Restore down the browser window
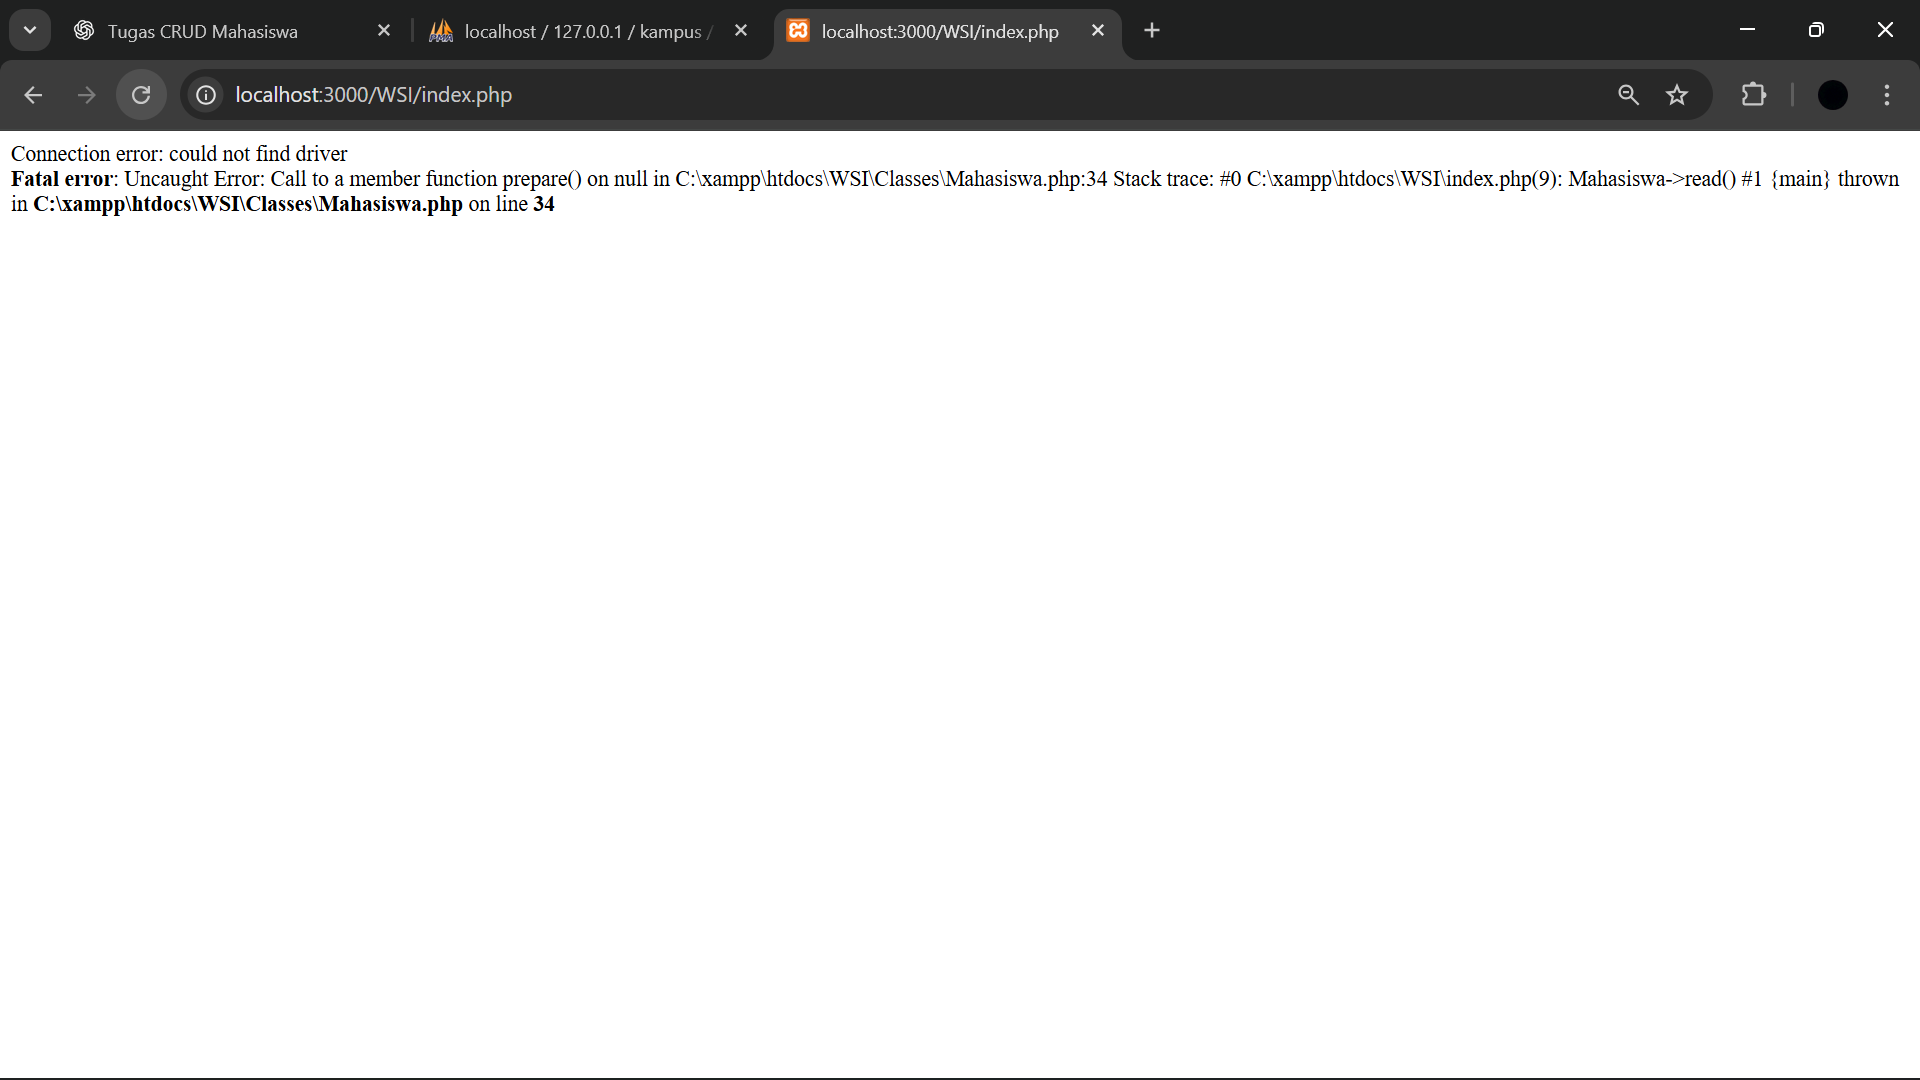The height and width of the screenshot is (1080, 1920). pos(1816,30)
